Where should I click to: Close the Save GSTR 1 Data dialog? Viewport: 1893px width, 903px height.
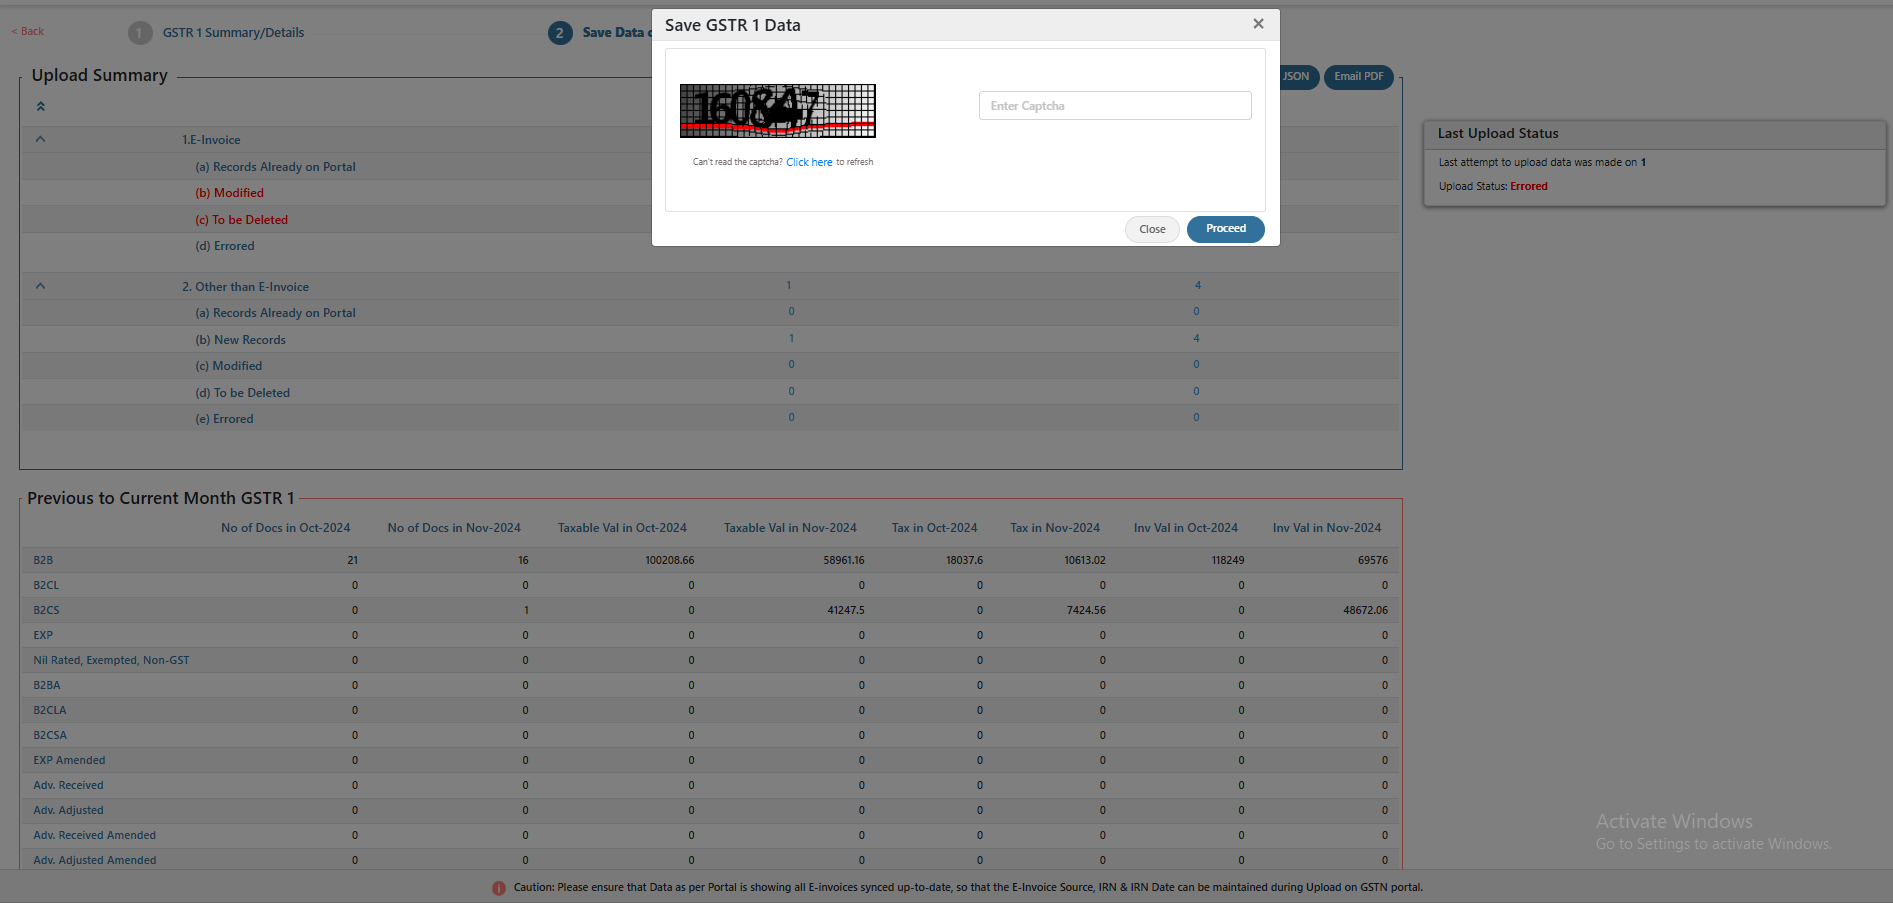1258,24
